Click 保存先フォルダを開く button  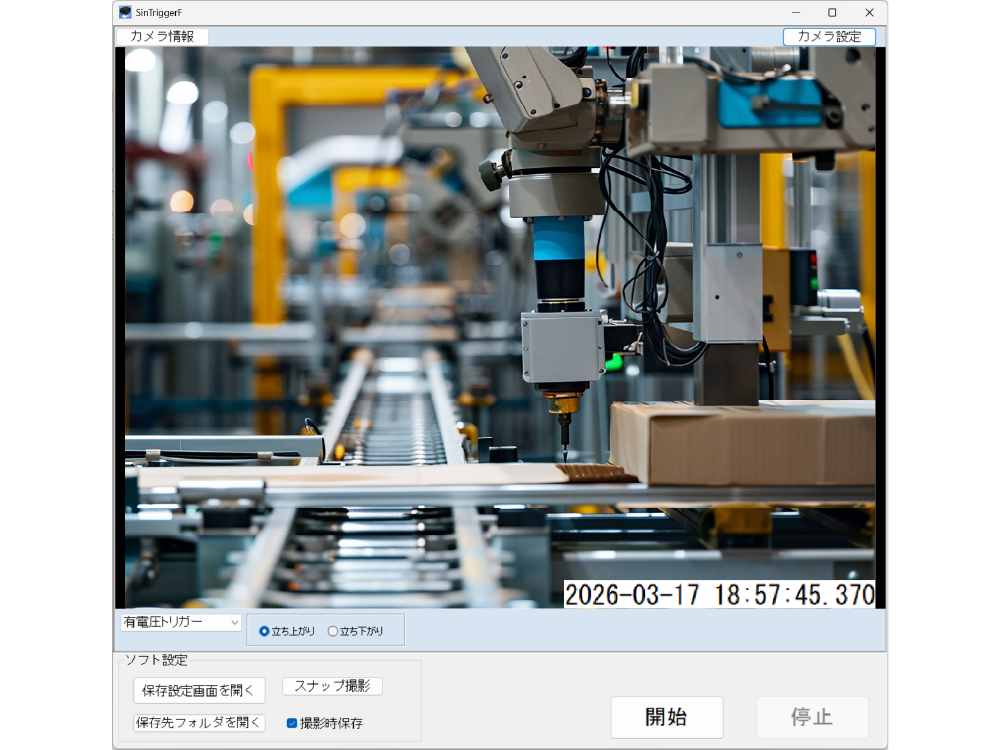point(199,722)
